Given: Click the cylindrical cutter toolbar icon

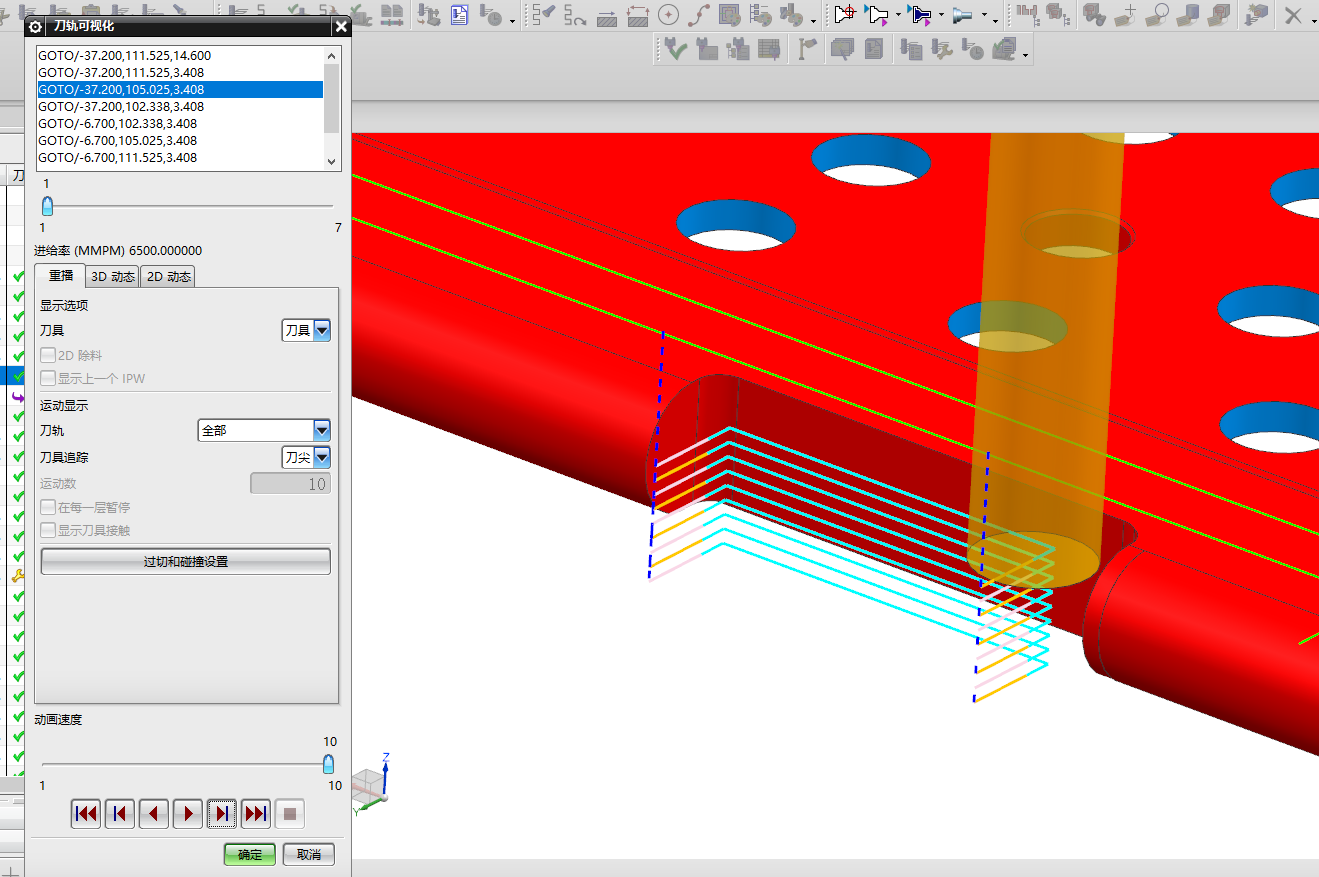Looking at the screenshot, I should 963,15.
